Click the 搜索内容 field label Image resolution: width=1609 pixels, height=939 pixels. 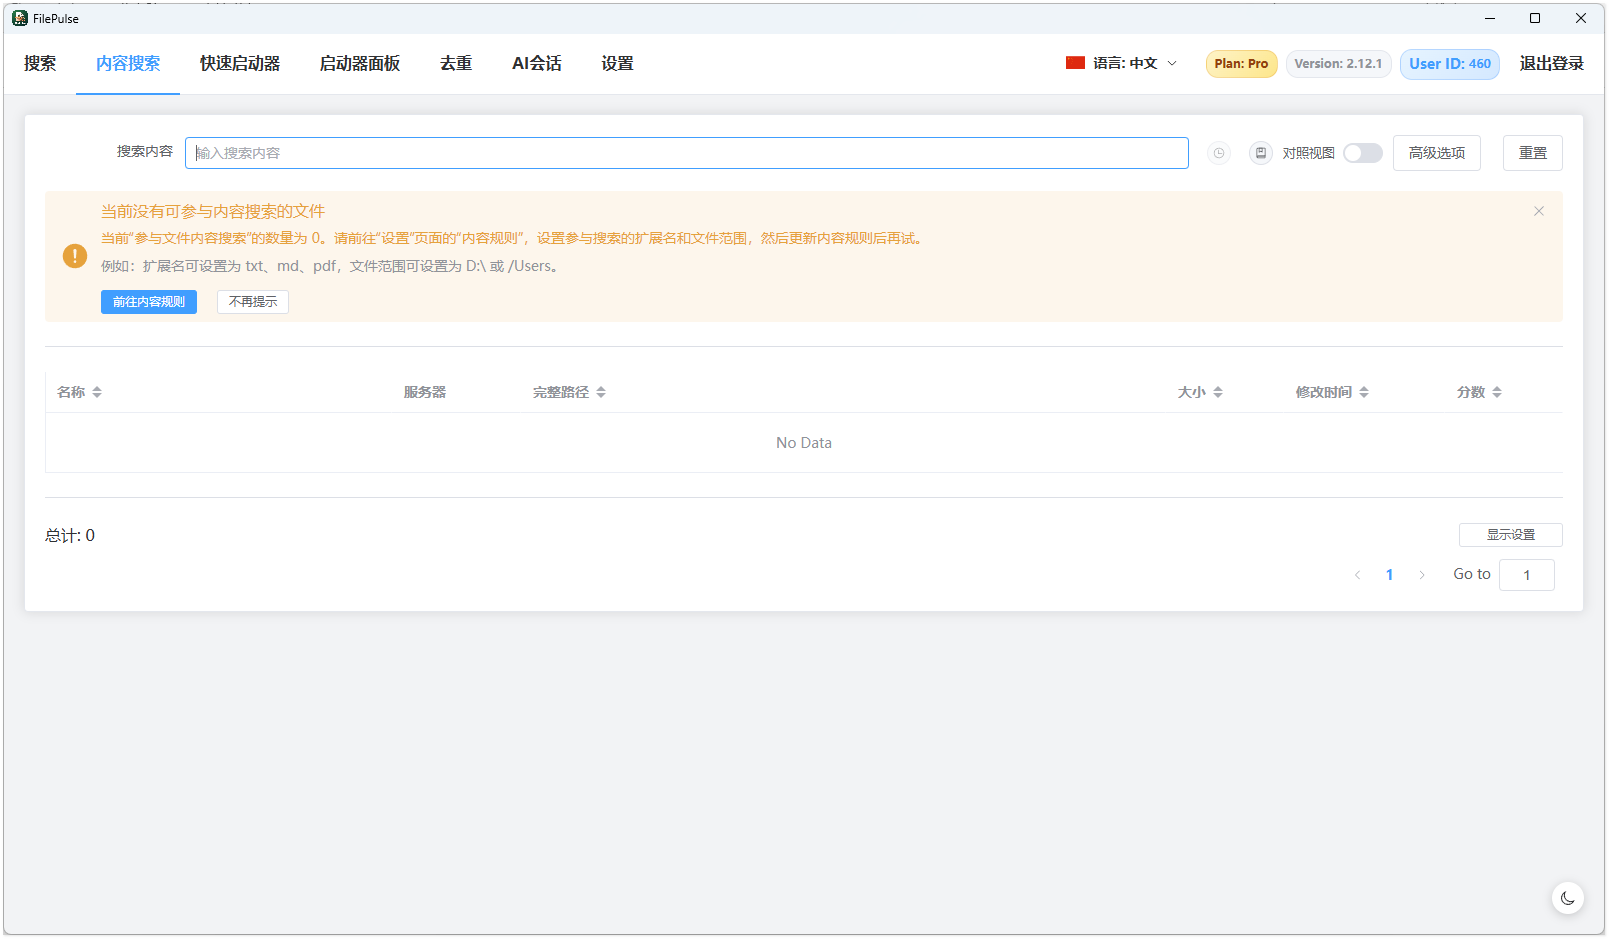click(x=145, y=151)
